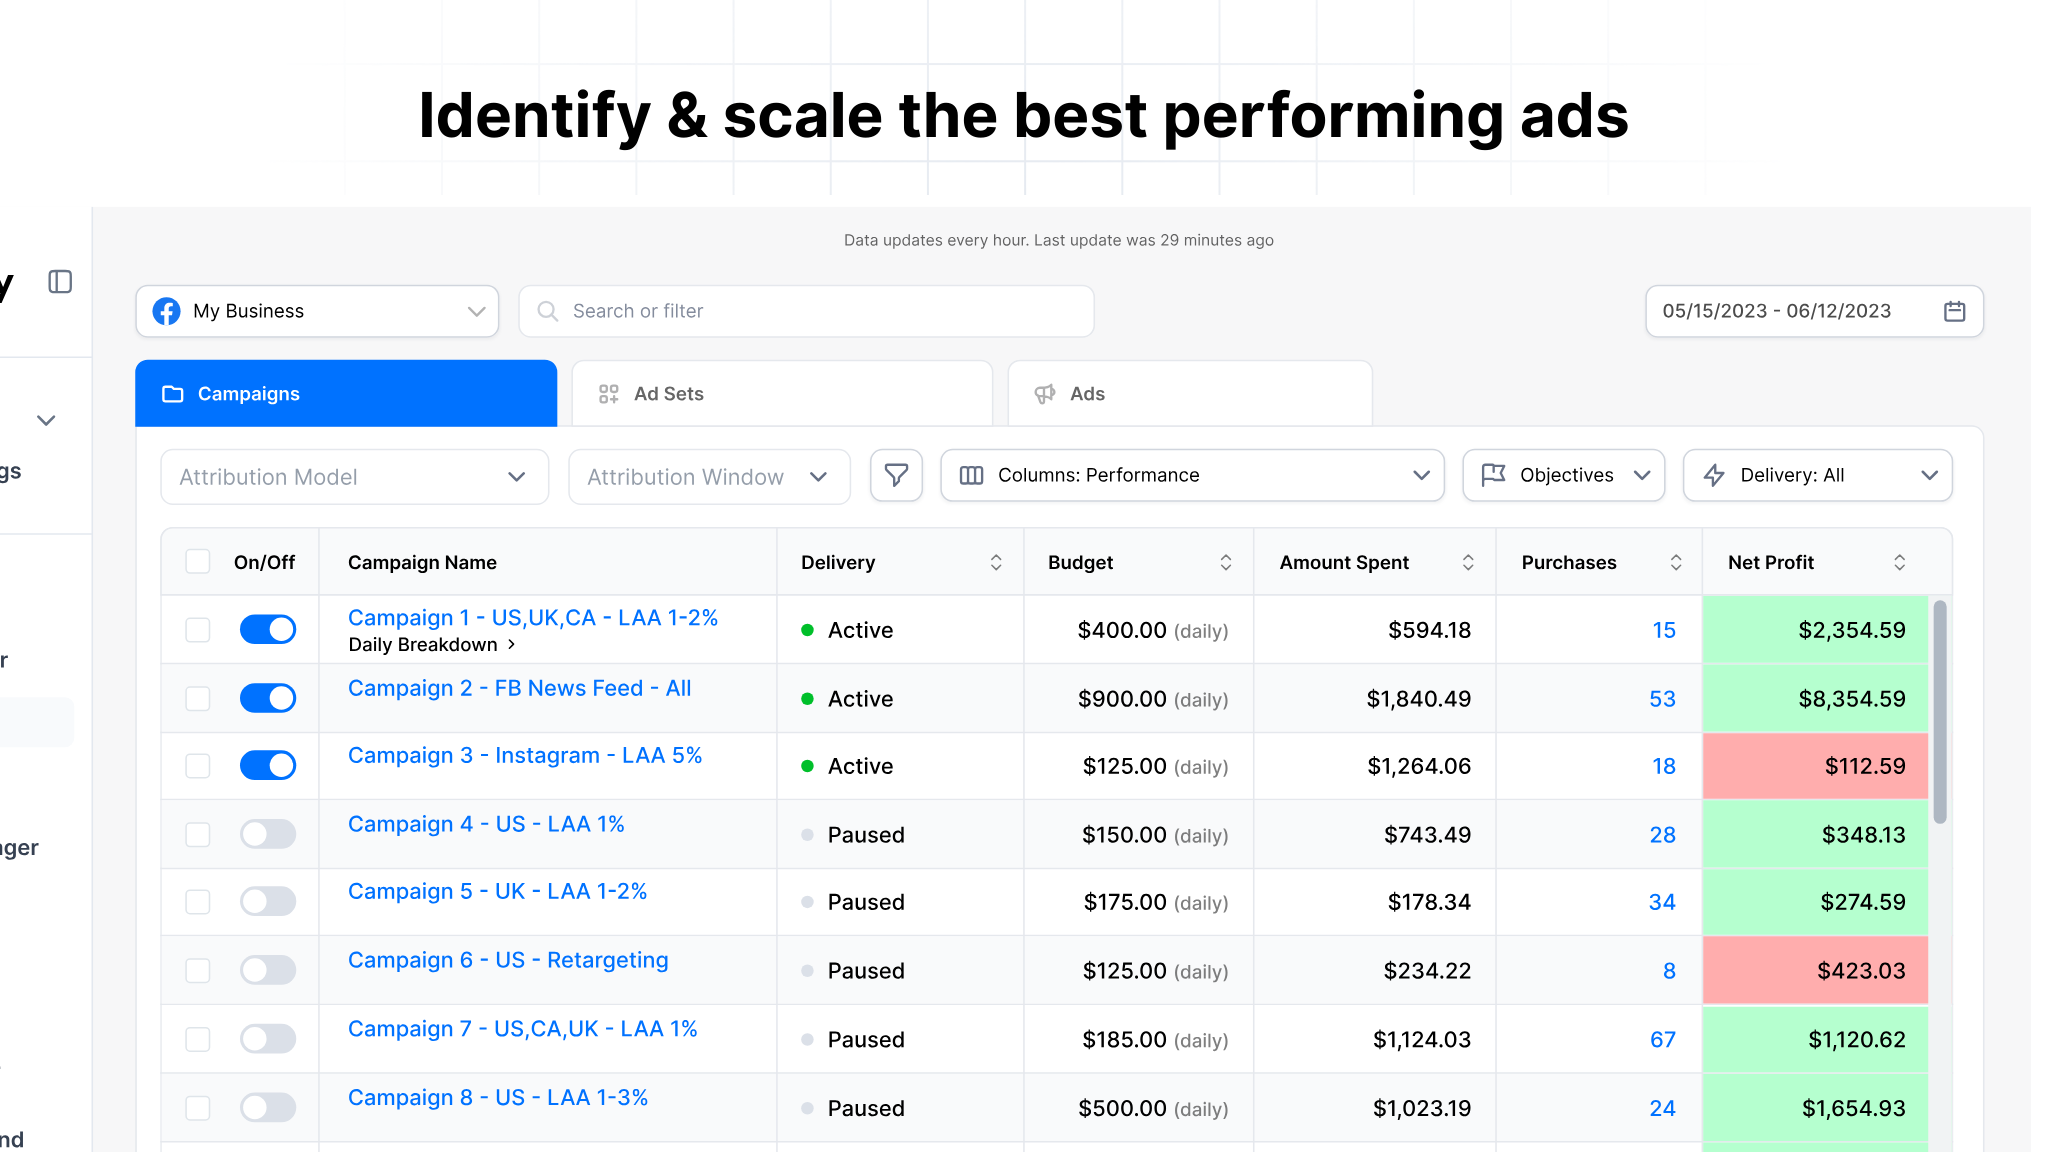Image resolution: width=2048 pixels, height=1152 pixels.
Task: Sort by Delivery column arrows
Action: [x=995, y=562]
